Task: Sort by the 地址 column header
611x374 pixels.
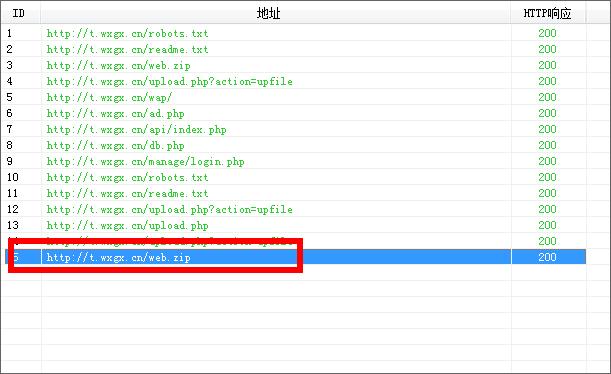Action: click(268, 13)
